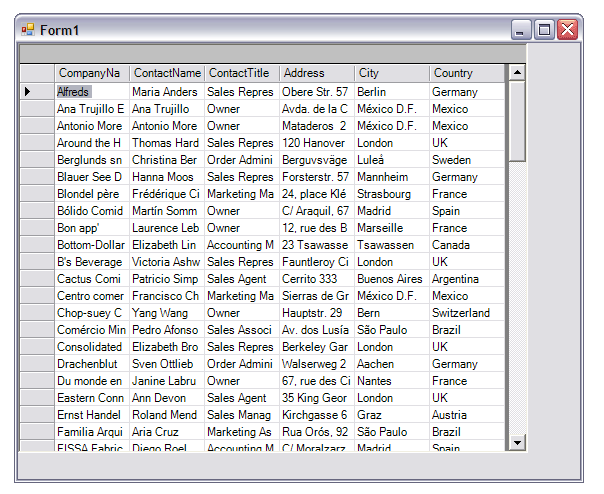The width and height of the screenshot is (604, 494).
Task: Sort by the Address column header
Action: [x=317, y=73]
